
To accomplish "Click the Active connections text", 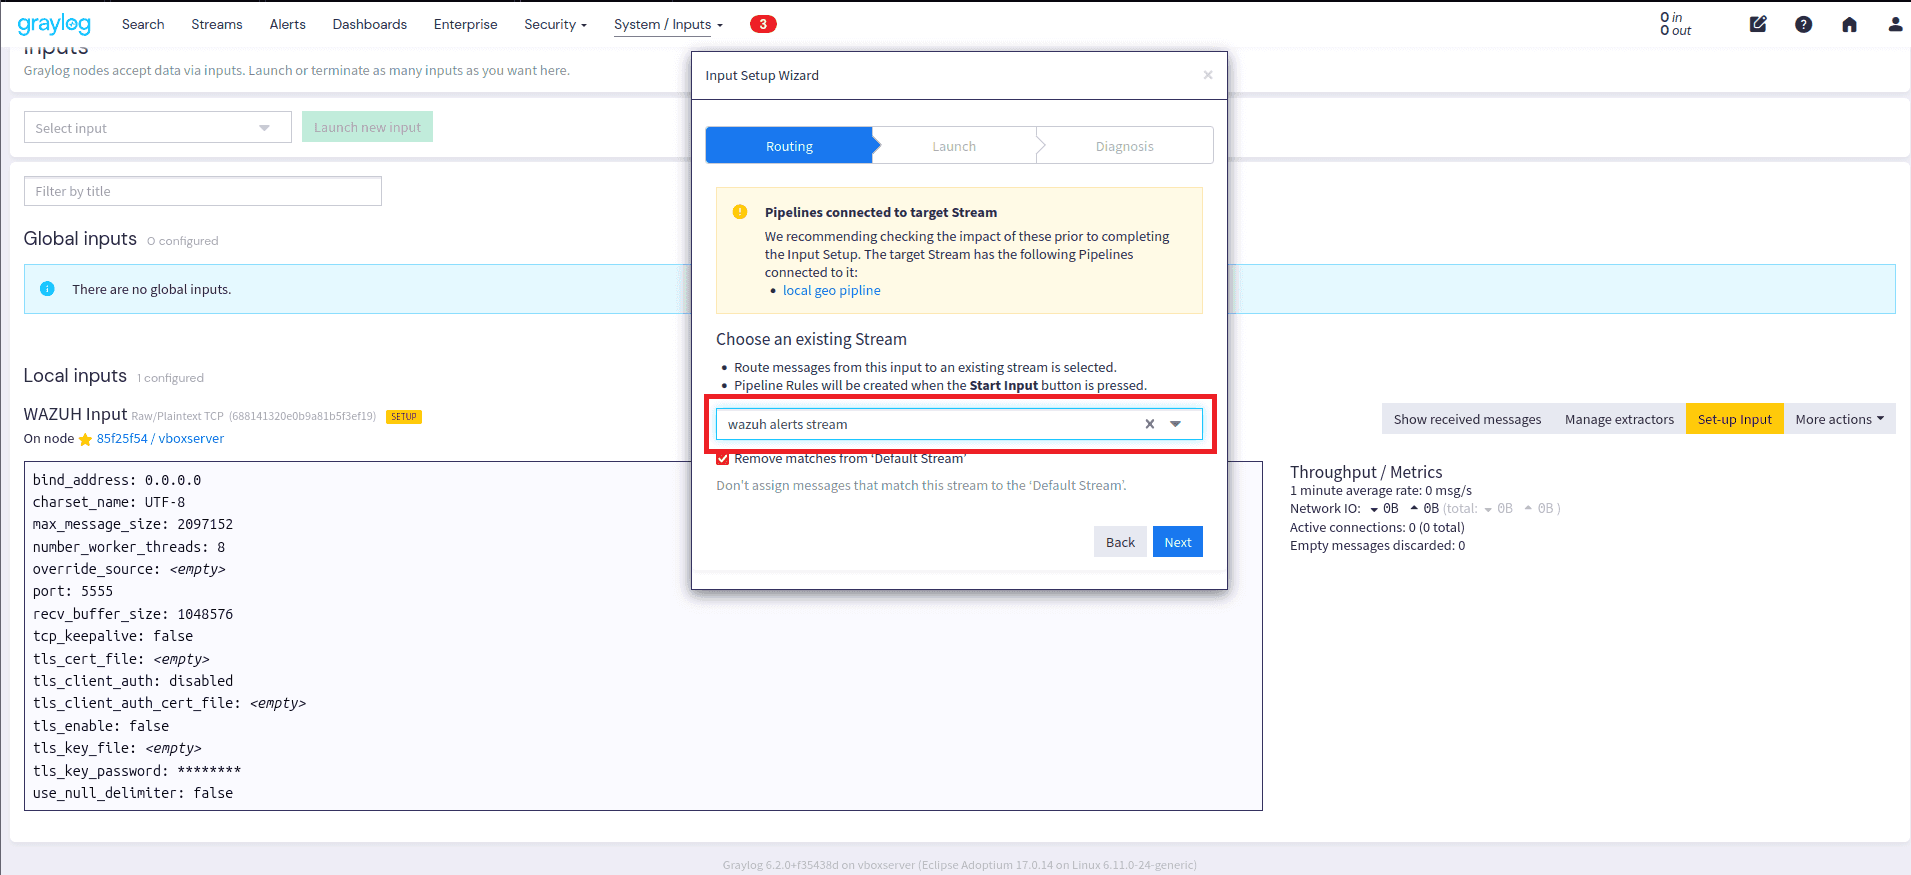I will (x=1377, y=528).
